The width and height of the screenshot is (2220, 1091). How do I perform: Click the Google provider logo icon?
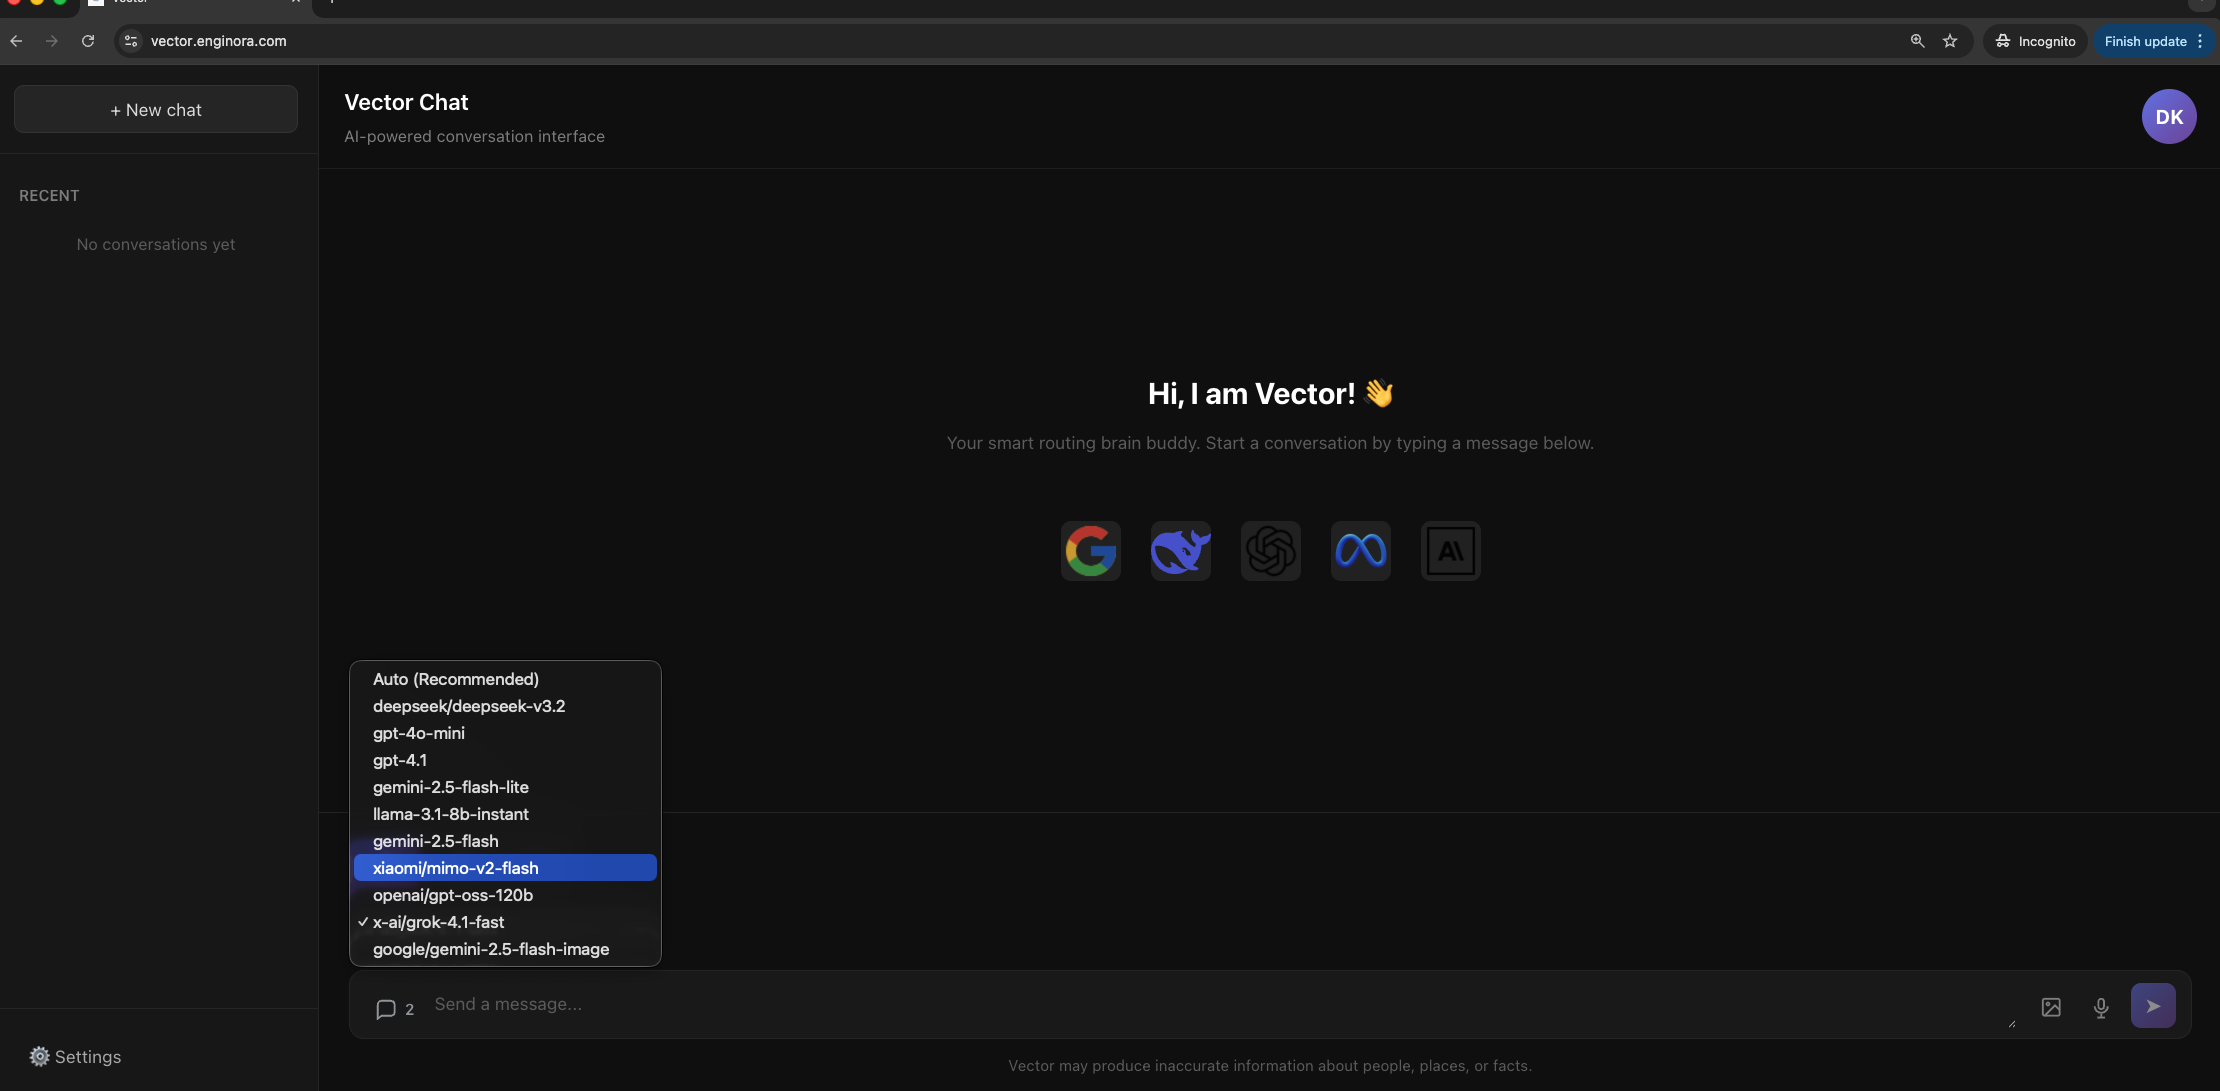pos(1090,550)
